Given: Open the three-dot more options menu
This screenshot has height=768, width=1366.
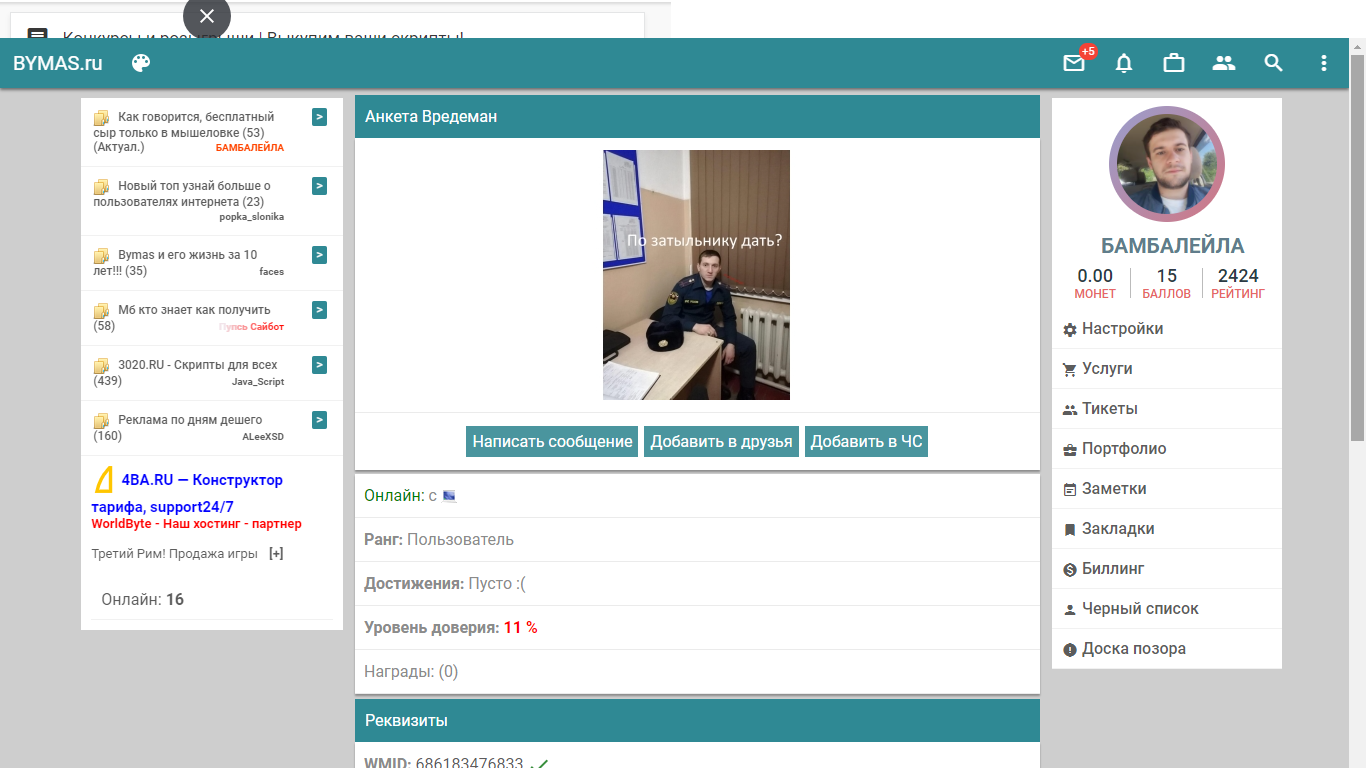Looking at the screenshot, I should (1324, 63).
